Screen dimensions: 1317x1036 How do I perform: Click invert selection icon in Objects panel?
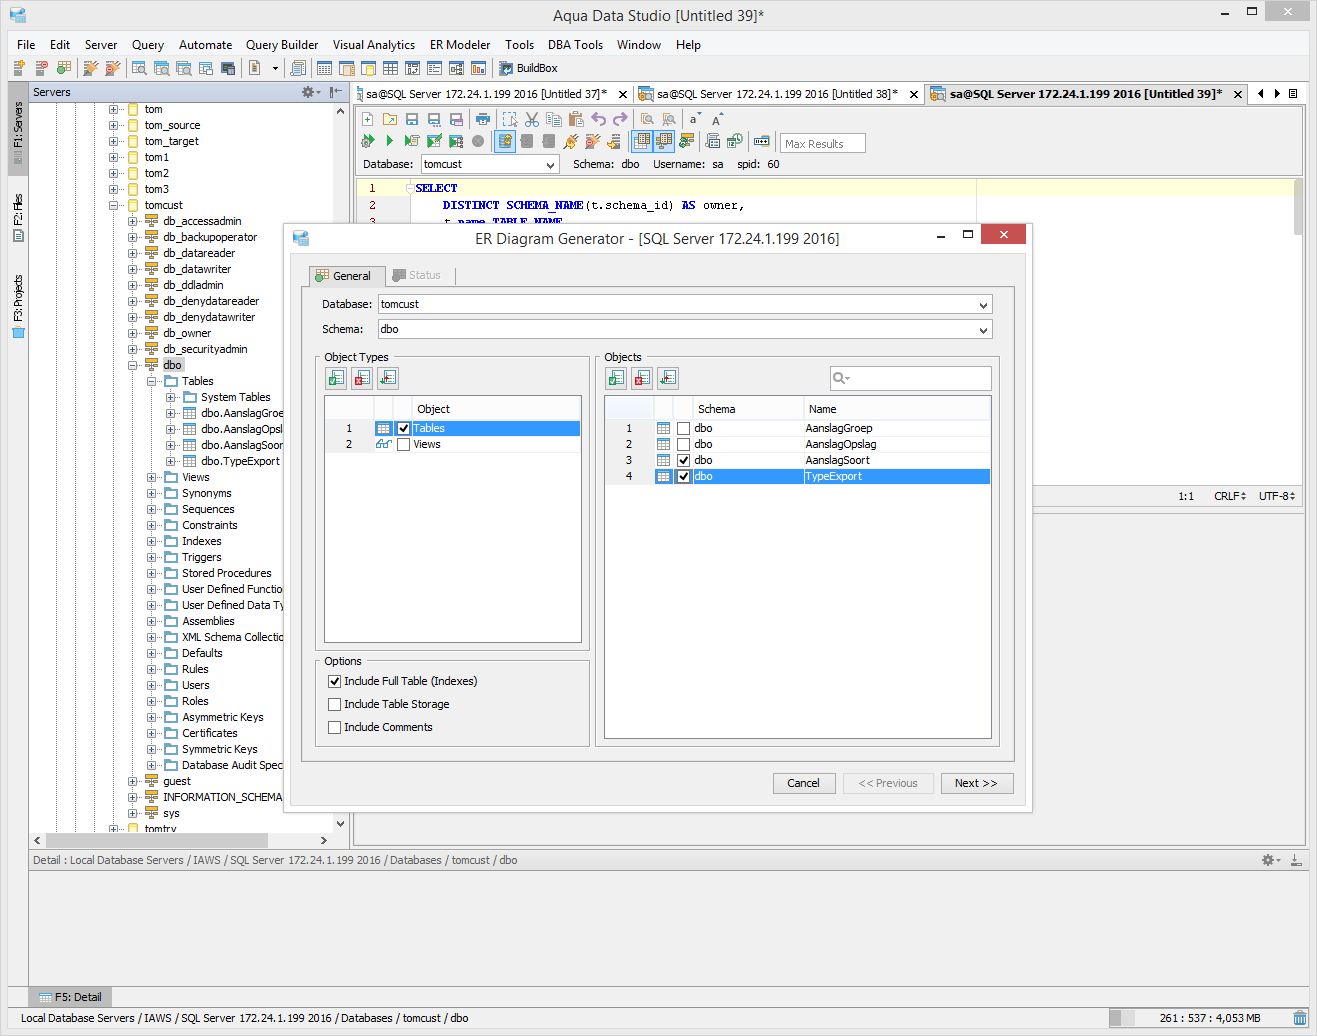(668, 378)
